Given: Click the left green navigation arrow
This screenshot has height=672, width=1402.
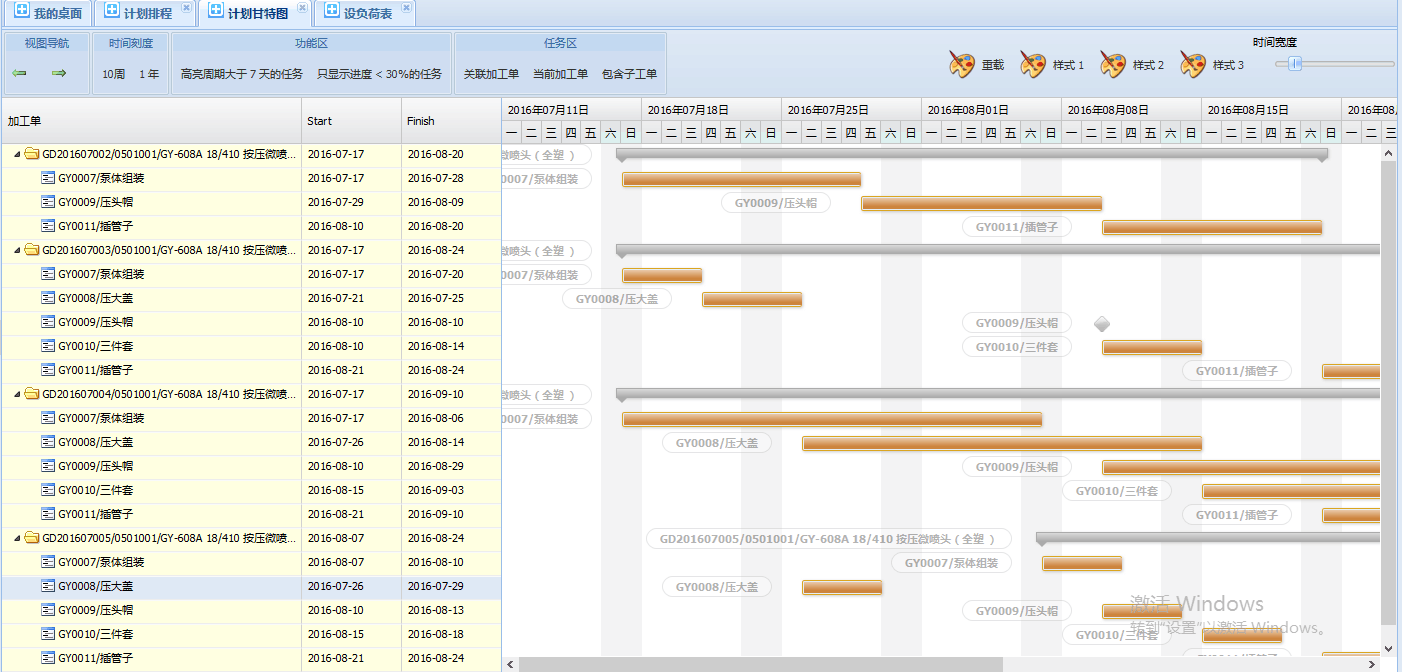Looking at the screenshot, I should tap(19, 73).
